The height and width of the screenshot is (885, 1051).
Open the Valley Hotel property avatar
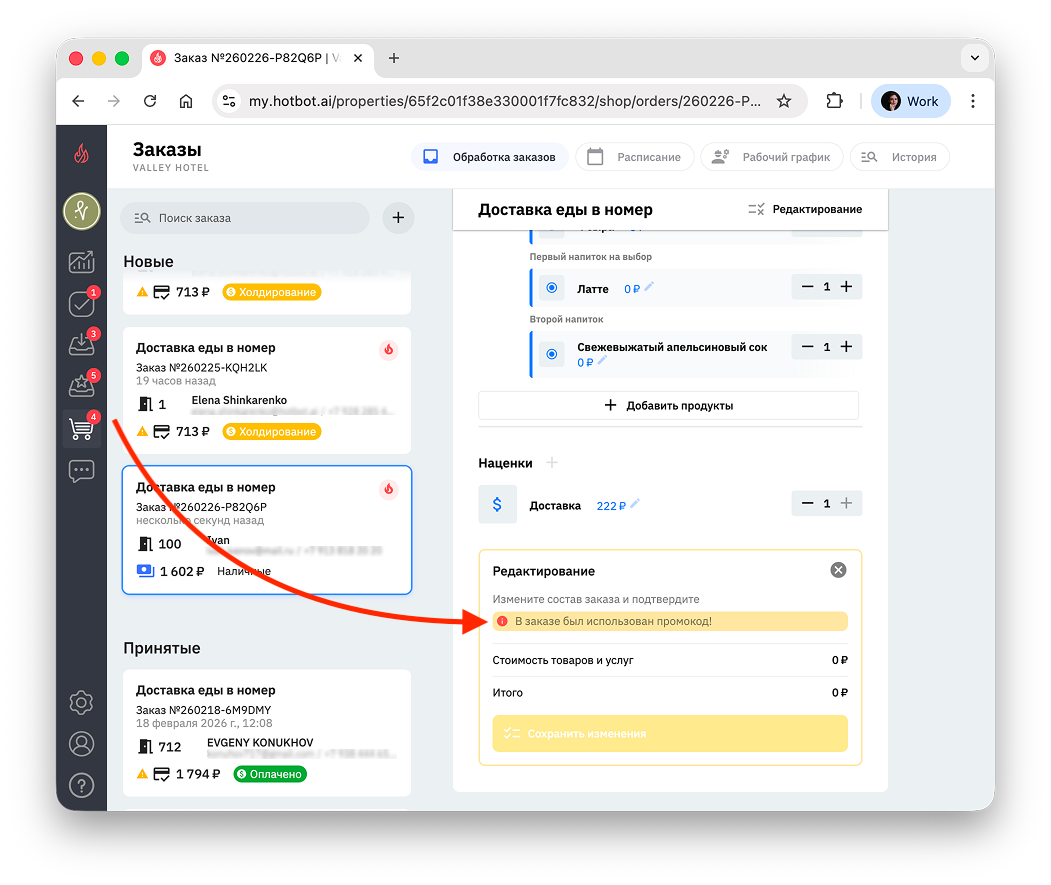point(81,211)
